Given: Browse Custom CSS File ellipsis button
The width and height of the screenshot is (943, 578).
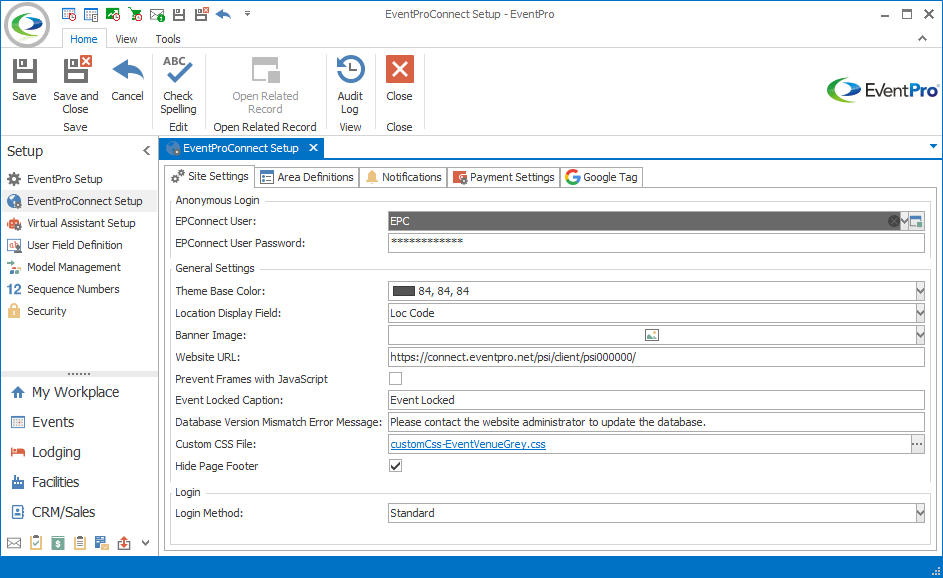Looking at the screenshot, I should [917, 444].
